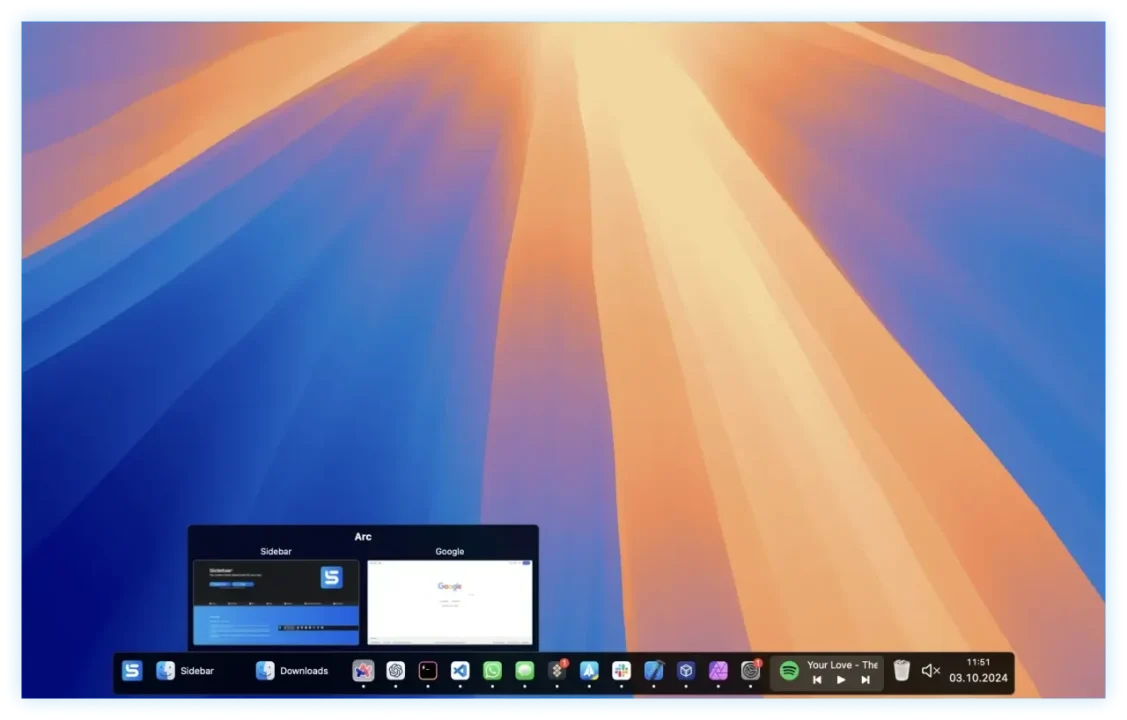The image size is (1127, 720).
Task: Click the clock showing 11:51 and date
Action: click(x=978, y=670)
